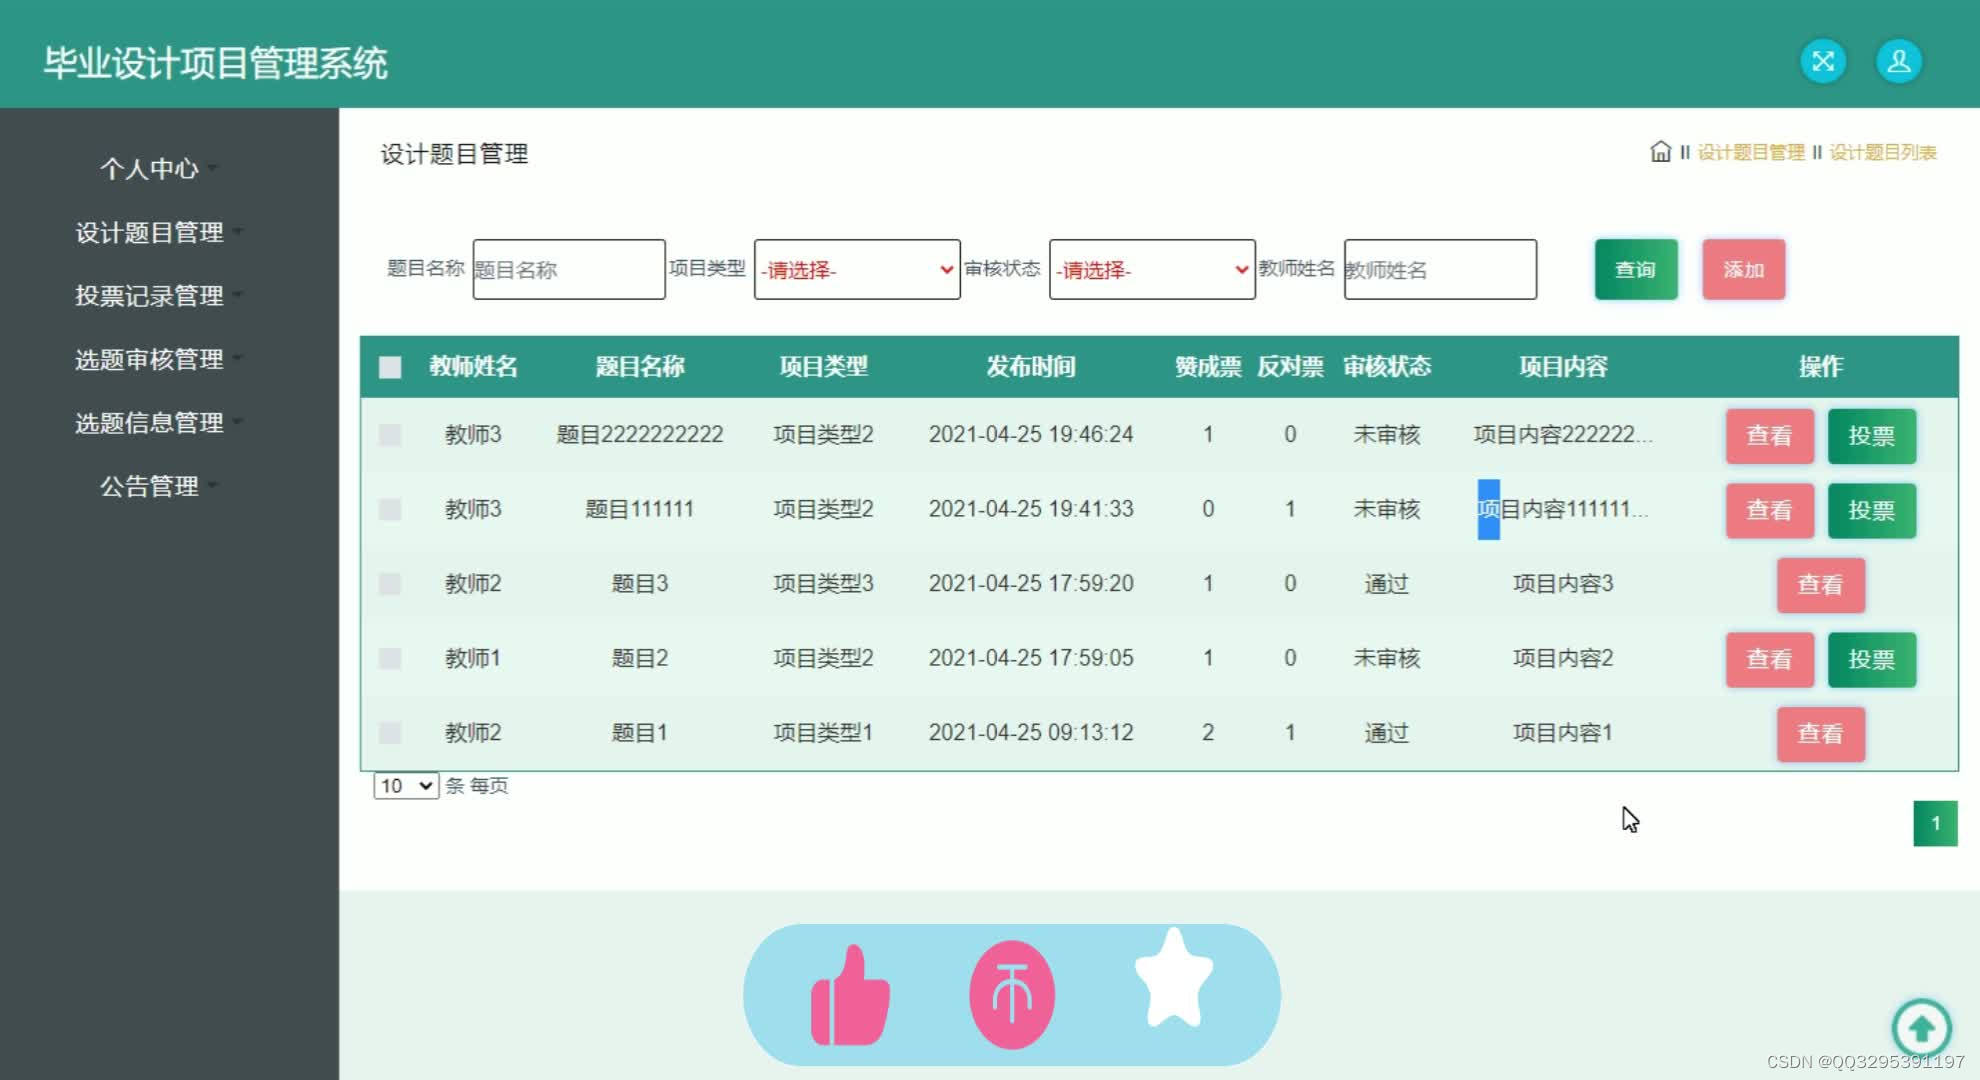1980x1080 pixels.
Task: Click the back-to-top arrow icon
Action: click(1921, 1028)
